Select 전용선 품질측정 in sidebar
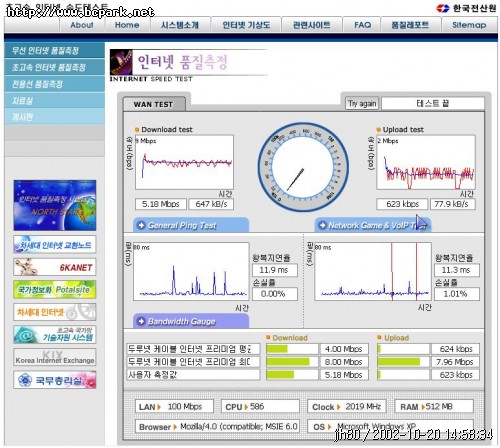The width and height of the screenshot is (500, 448). click(x=54, y=84)
